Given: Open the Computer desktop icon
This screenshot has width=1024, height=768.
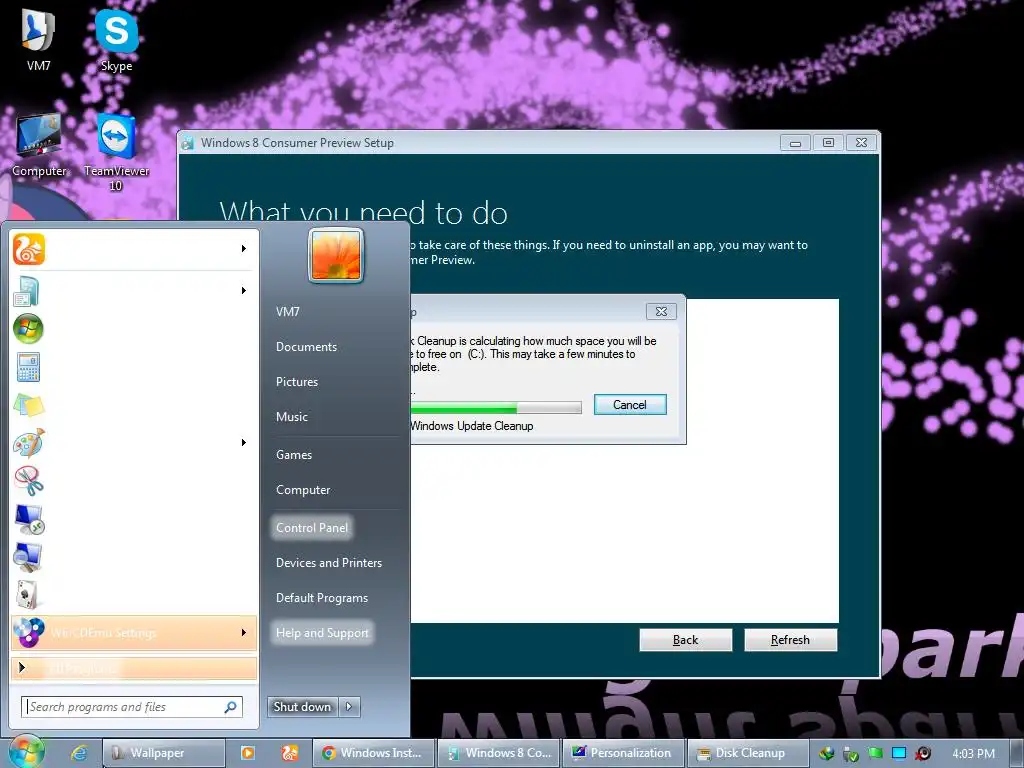Looking at the screenshot, I should coord(39,145).
